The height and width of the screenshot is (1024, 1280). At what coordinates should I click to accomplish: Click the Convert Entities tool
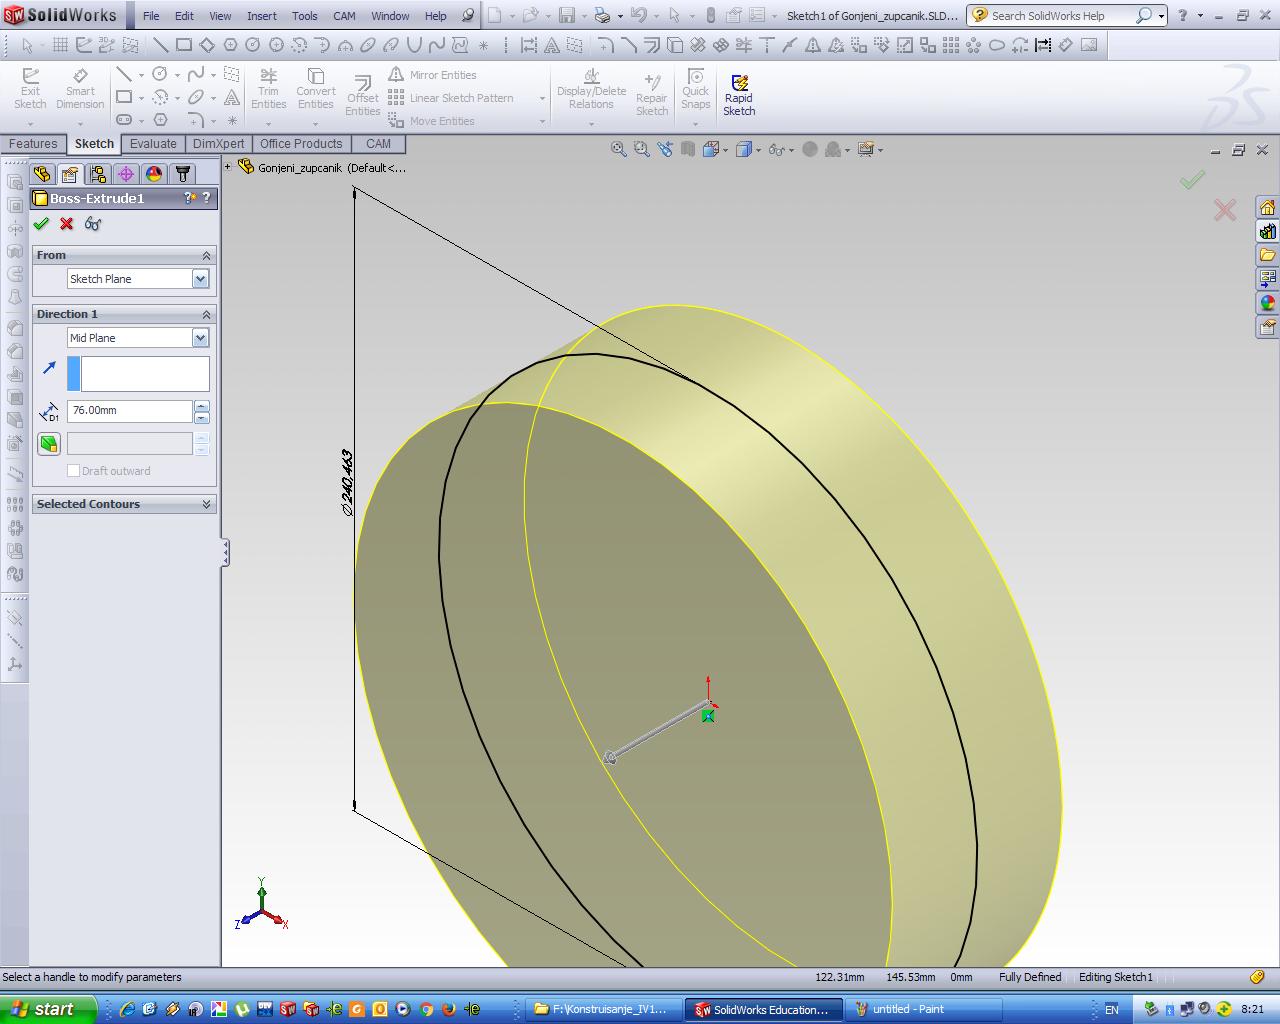coord(315,89)
